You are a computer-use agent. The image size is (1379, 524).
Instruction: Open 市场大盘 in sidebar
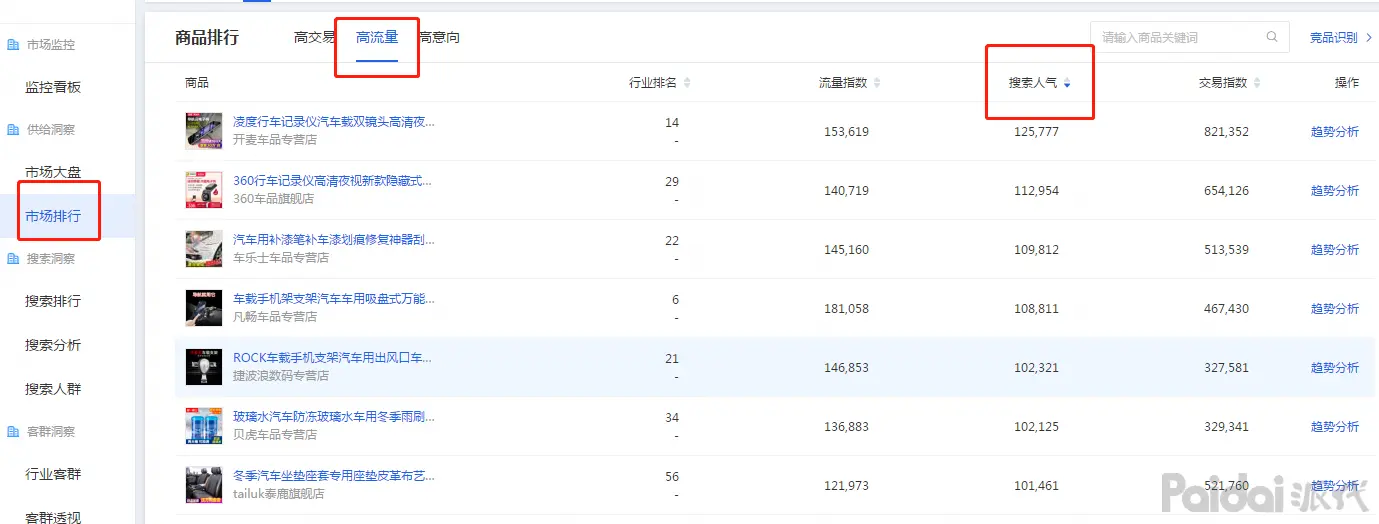(x=53, y=173)
